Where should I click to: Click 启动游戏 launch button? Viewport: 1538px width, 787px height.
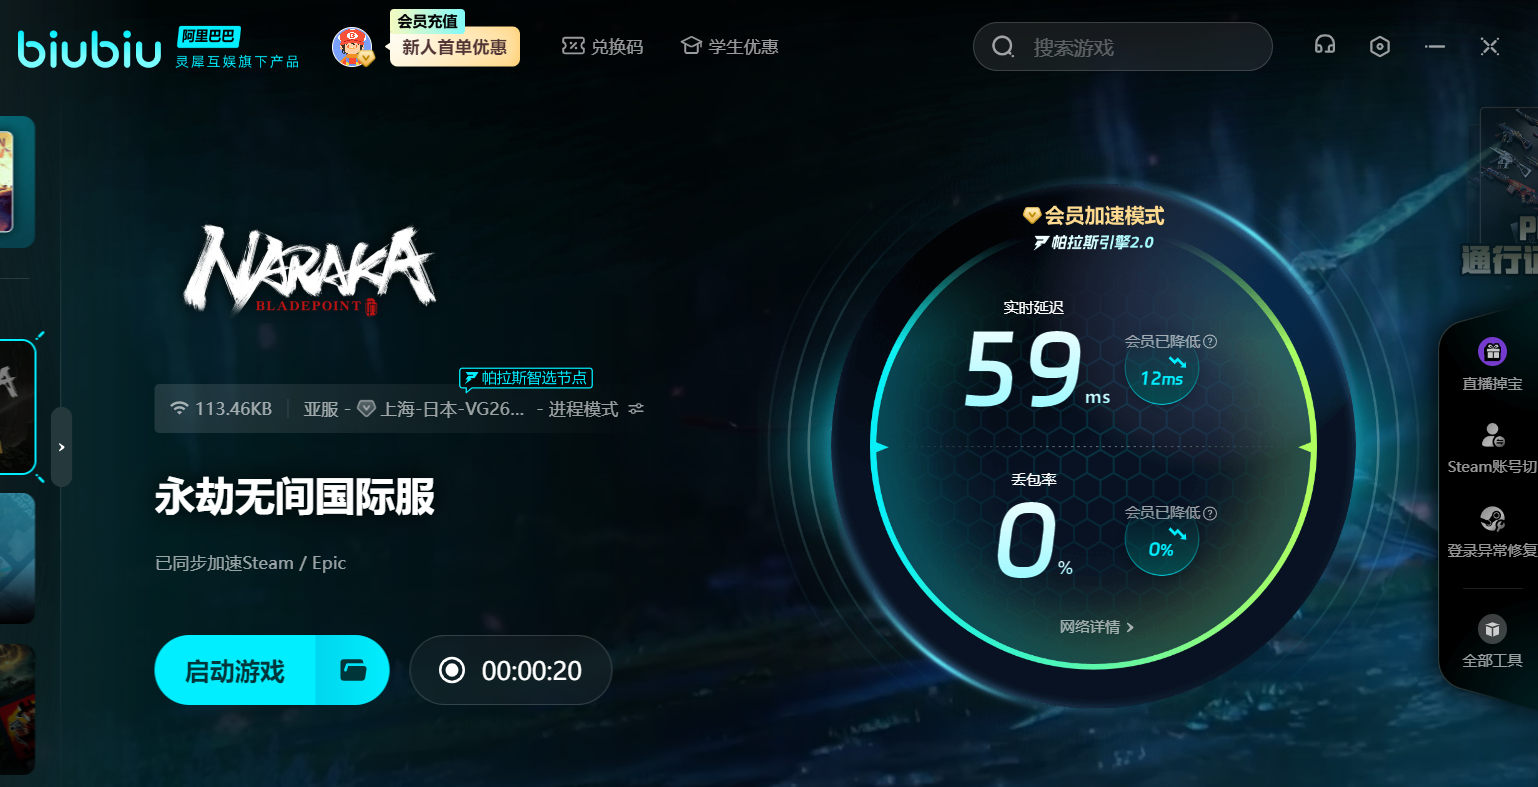235,670
